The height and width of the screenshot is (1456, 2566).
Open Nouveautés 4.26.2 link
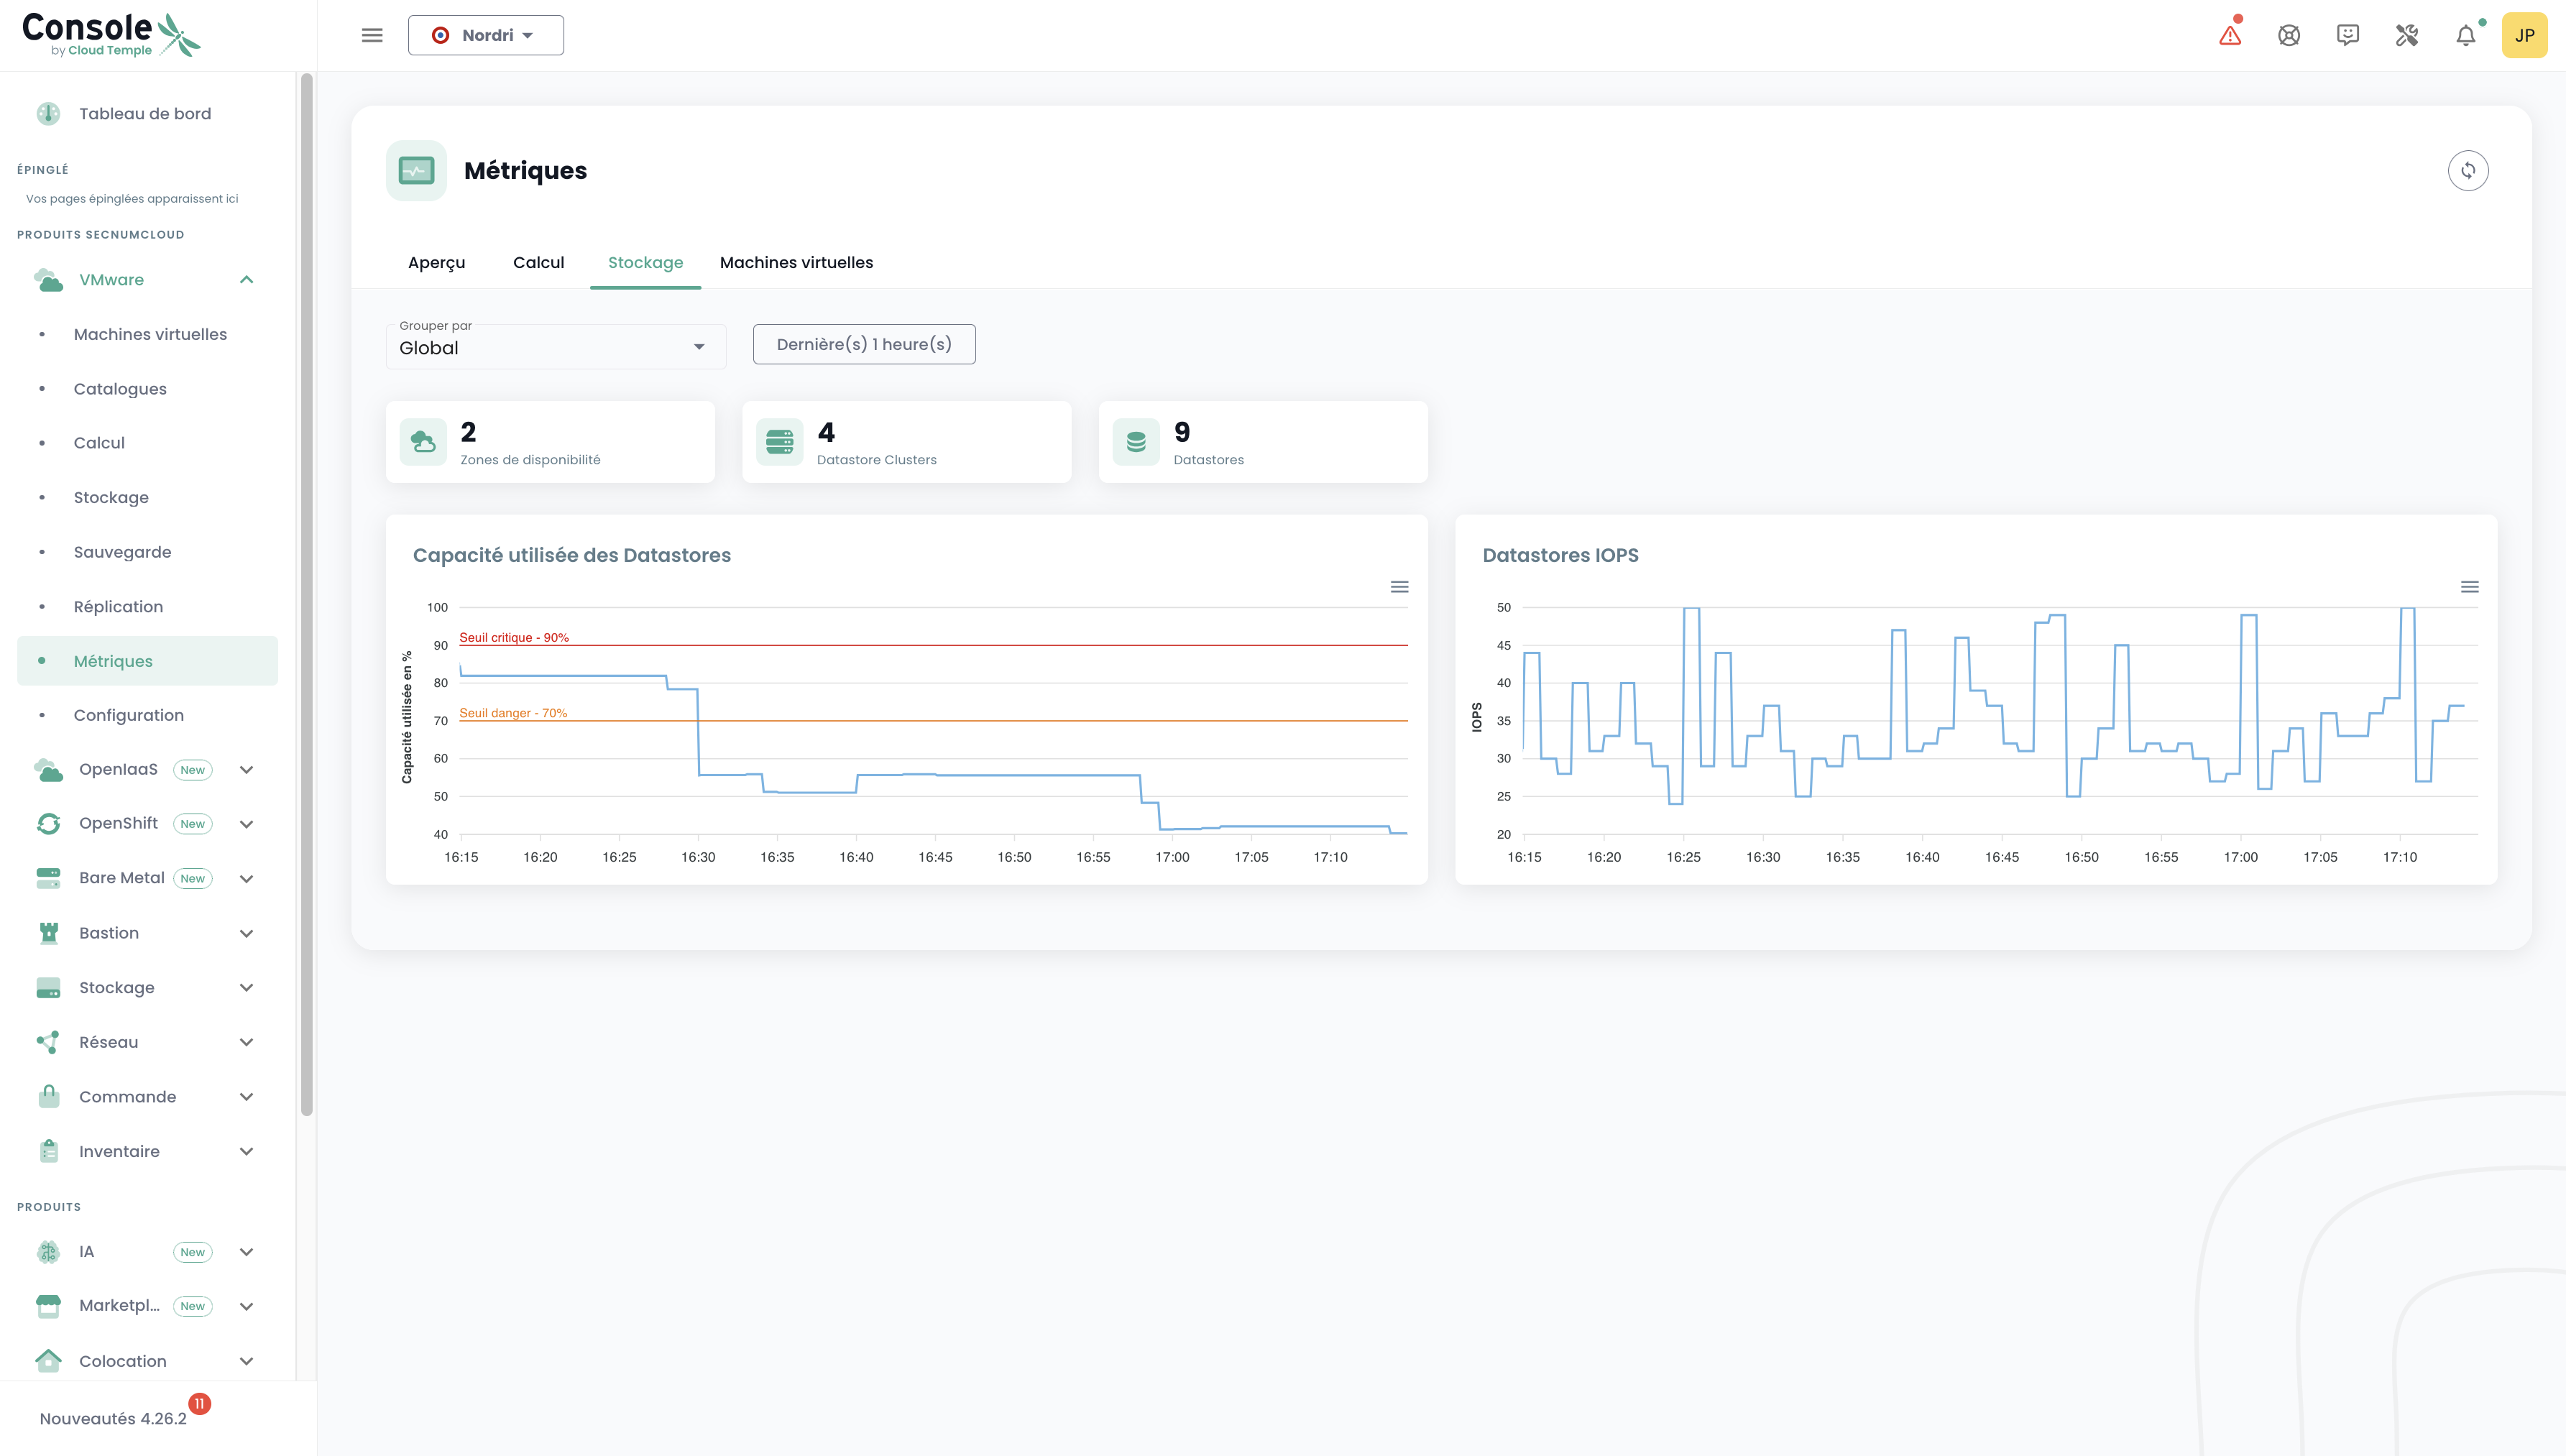click(113, 1418)
